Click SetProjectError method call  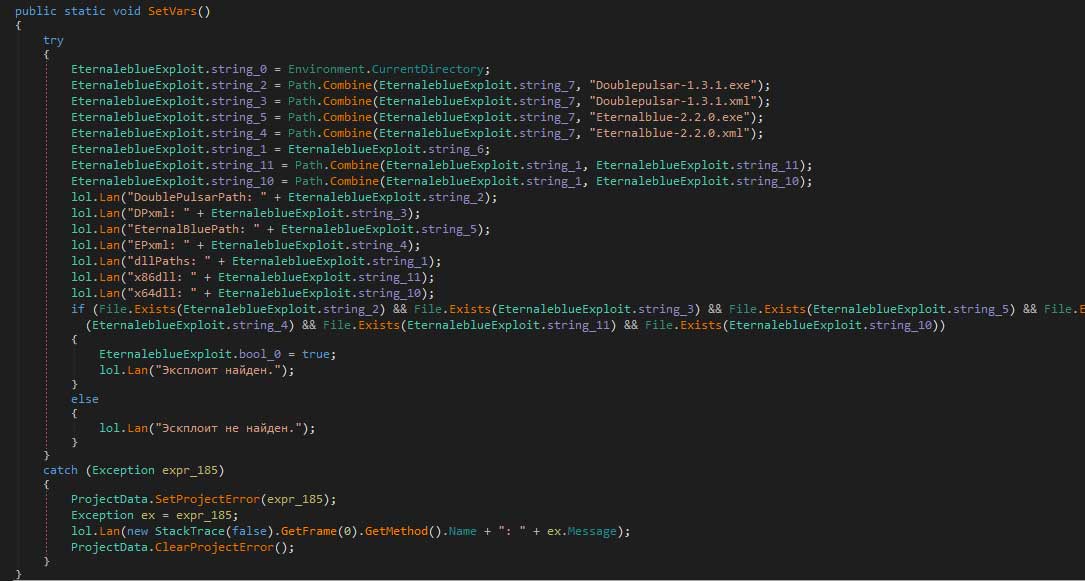(x=207, y=499)
